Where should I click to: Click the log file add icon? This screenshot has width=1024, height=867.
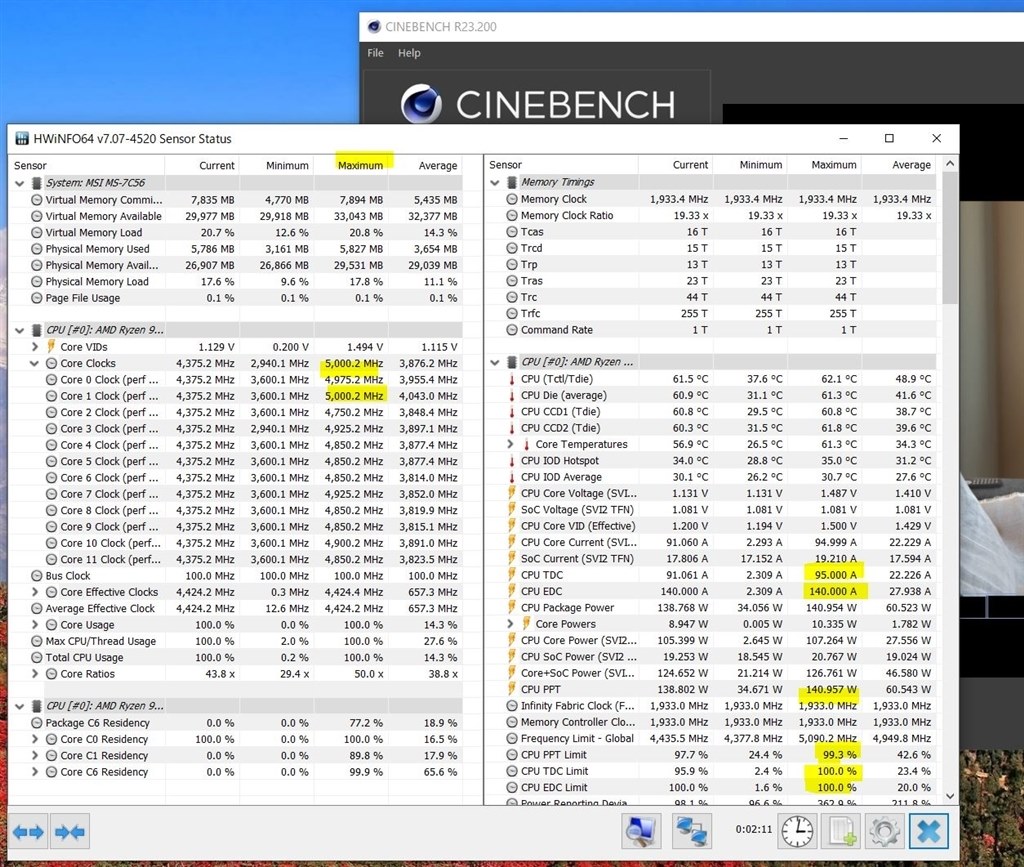(841, 832)
